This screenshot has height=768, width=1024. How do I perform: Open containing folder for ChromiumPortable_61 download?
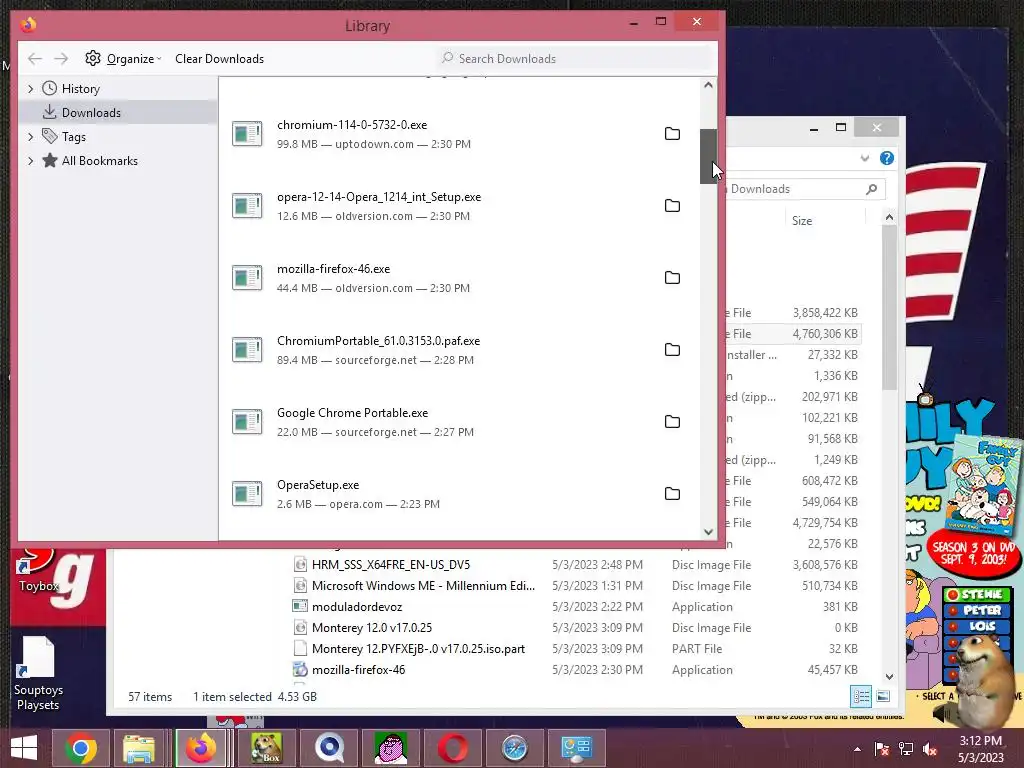tap(672, 350)
